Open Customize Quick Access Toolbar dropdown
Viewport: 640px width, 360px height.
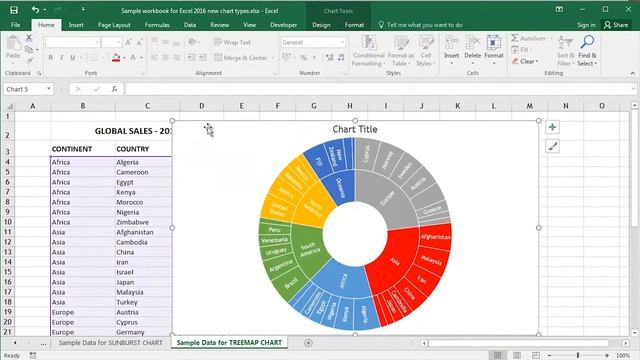pyautogui.click(x=83, y=9)
